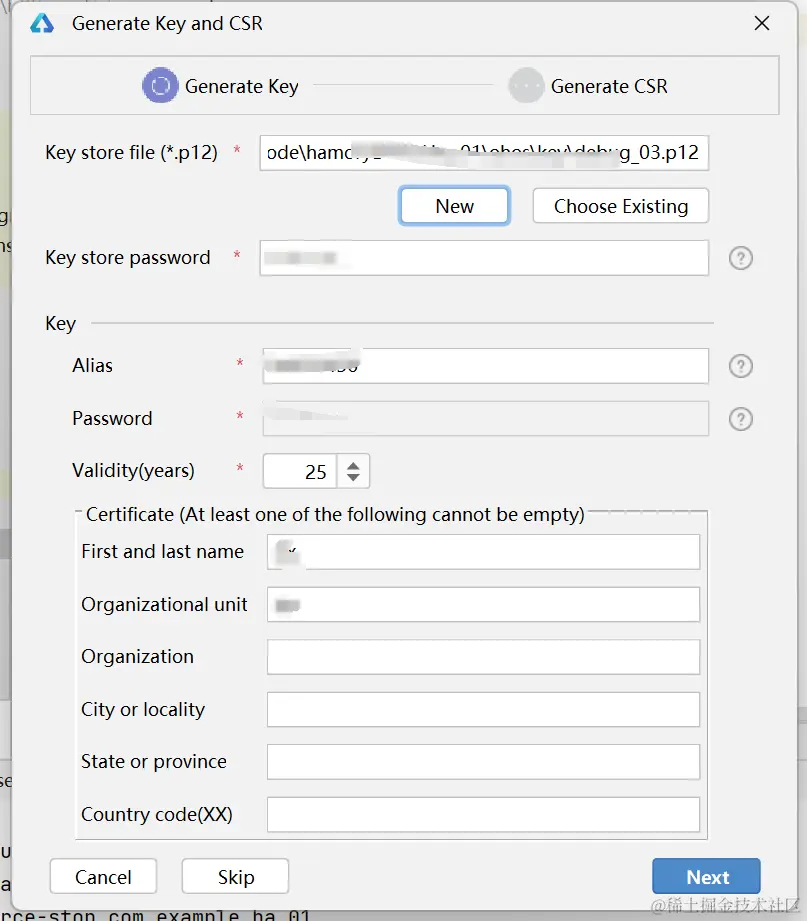Decrease Validity years with down arrow
Screen dimensions: 807x921
click(x=353, y=478)
